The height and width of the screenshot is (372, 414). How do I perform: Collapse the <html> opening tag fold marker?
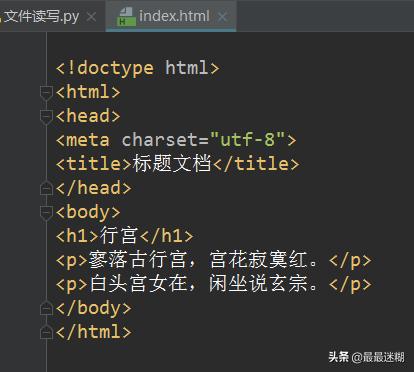click(46, 92)
